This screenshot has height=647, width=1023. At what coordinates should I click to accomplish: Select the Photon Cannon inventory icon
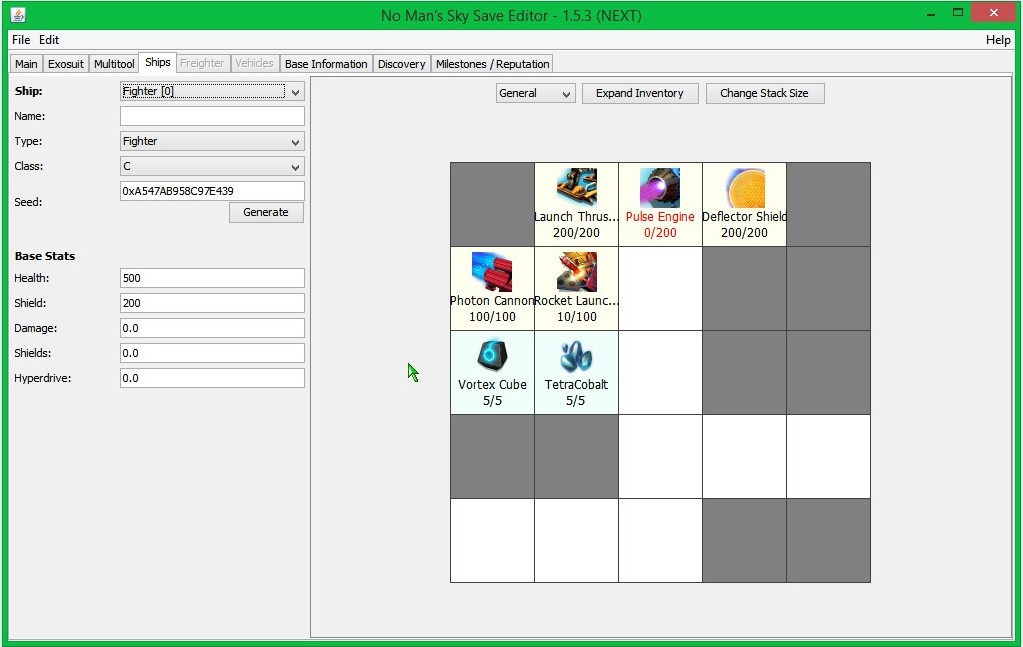[x=492, y=271]
